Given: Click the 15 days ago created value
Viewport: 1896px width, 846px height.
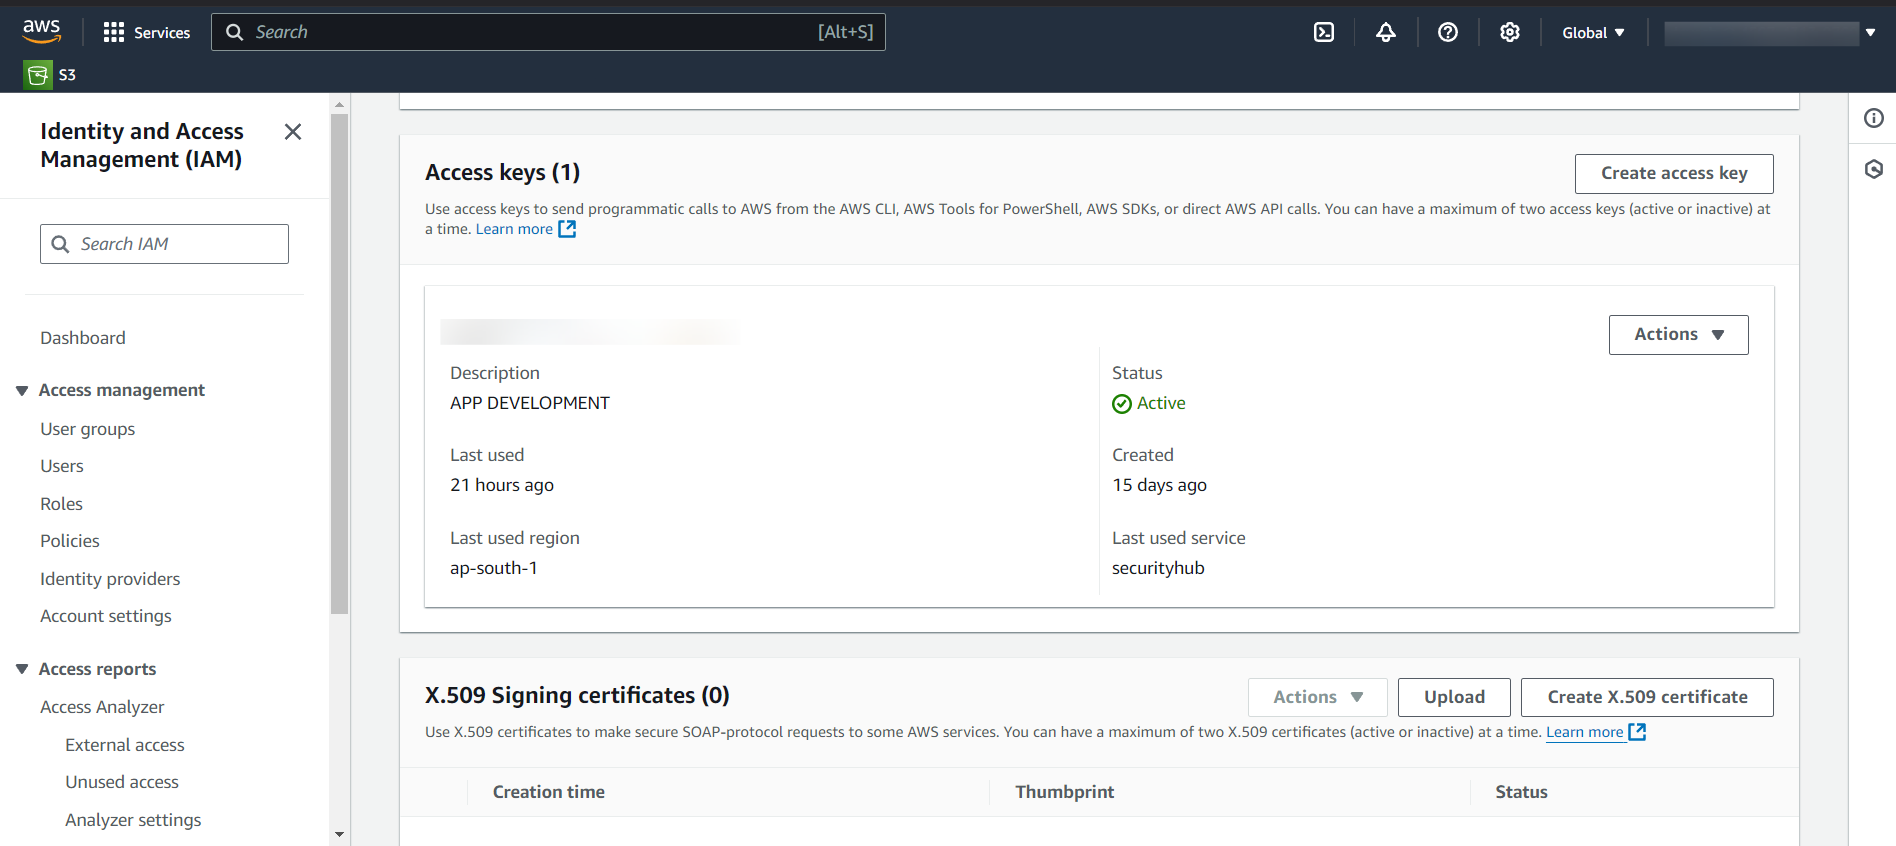Looking at the screenshot, I should 1159,485.
